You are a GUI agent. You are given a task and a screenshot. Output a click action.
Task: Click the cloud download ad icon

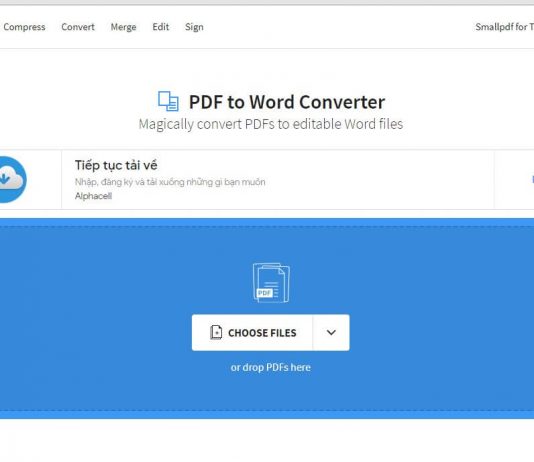click(x=12, y=180)
